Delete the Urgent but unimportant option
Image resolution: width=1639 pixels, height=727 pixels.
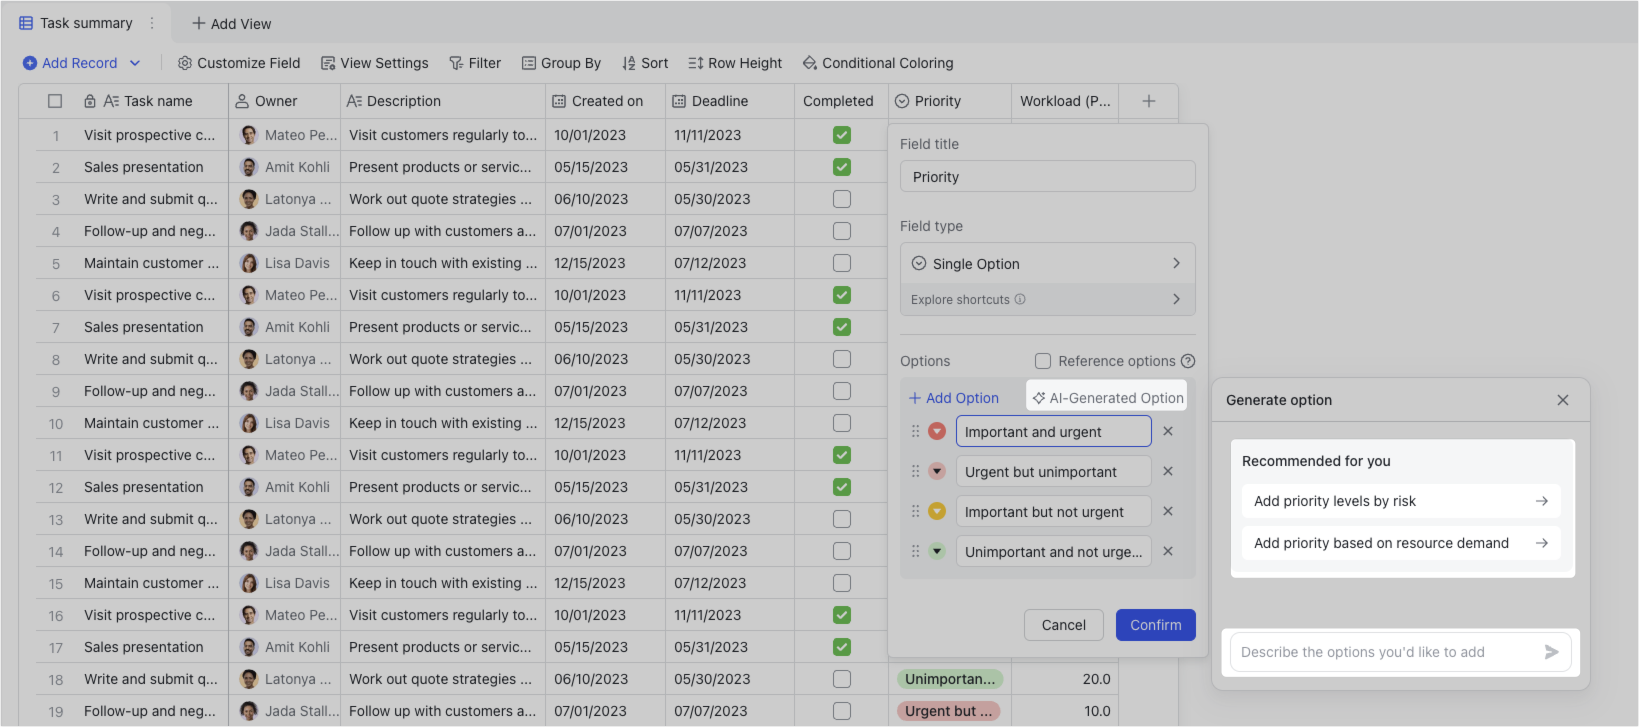[x=1168, y=471]
